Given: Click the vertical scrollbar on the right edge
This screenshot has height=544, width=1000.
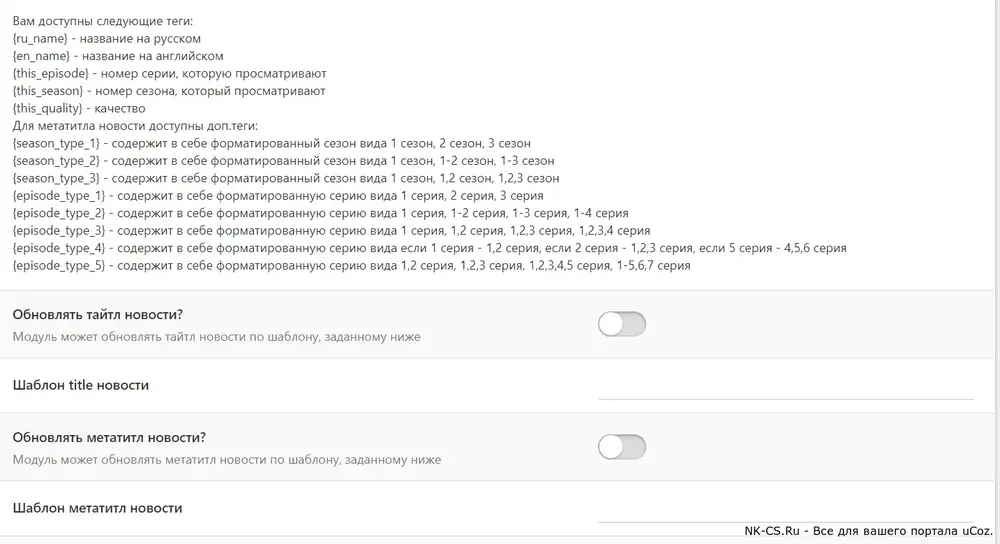Looking at the screenshot, I should tap(996, 272).
